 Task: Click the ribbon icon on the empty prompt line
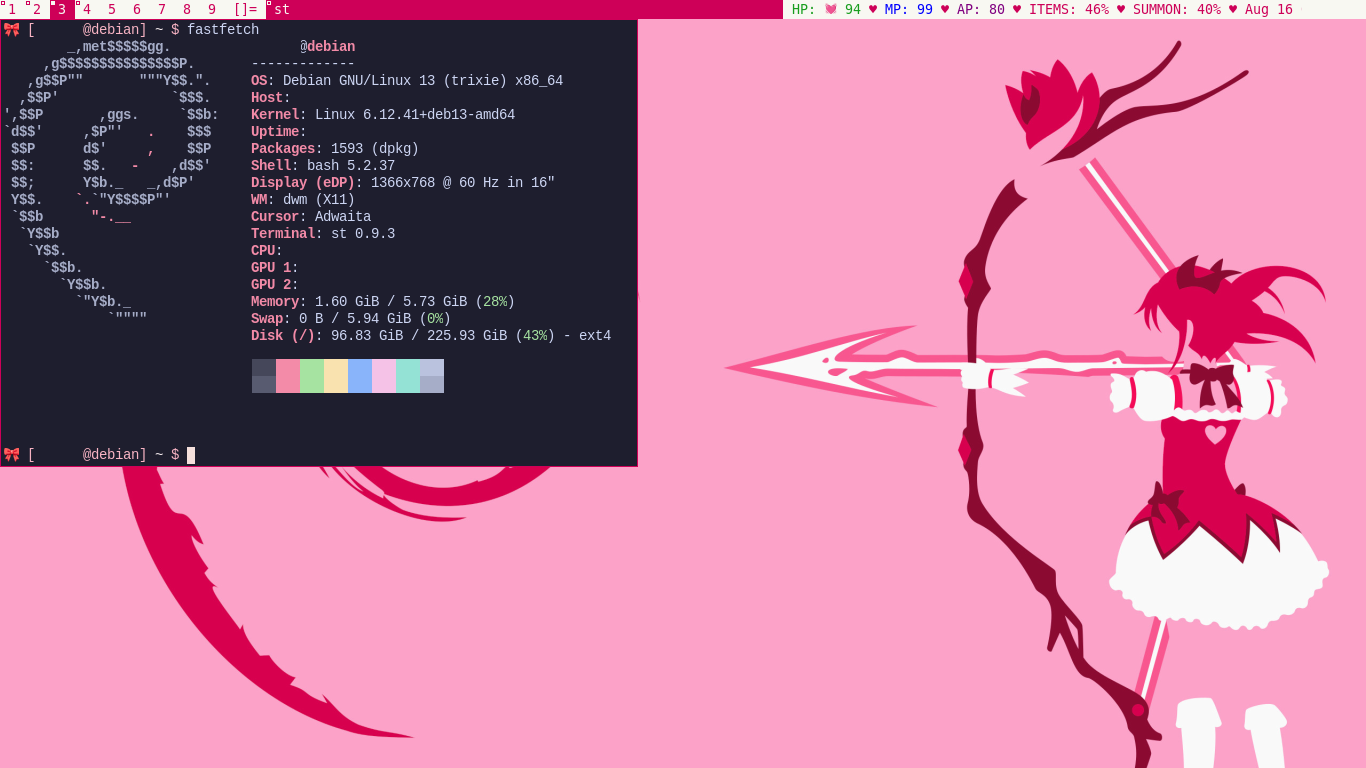(x=12, y=455)
